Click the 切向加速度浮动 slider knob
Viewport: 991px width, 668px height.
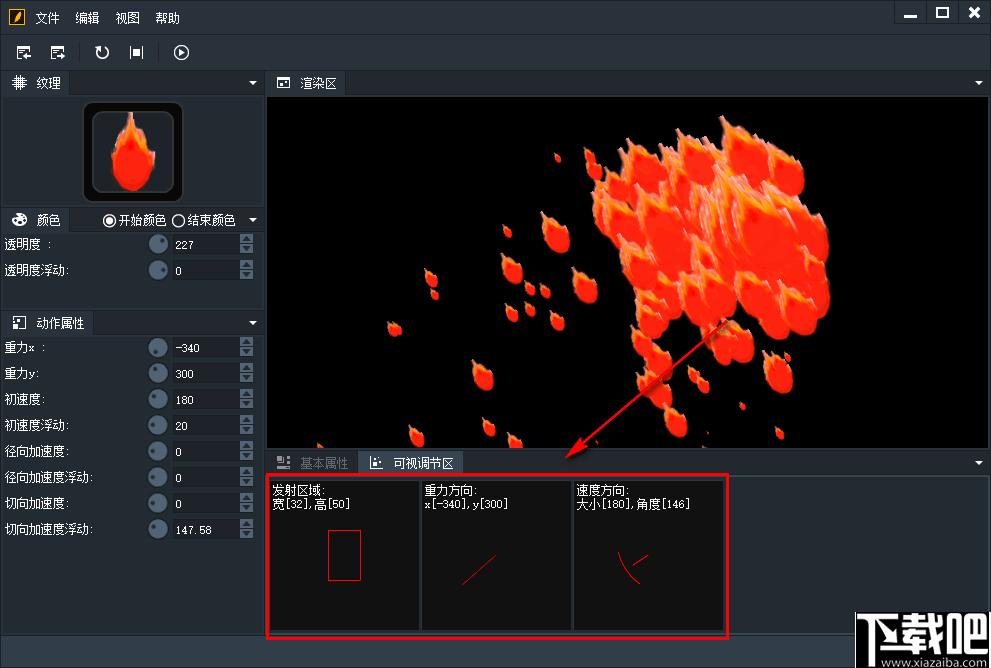[x=158, y=528]
